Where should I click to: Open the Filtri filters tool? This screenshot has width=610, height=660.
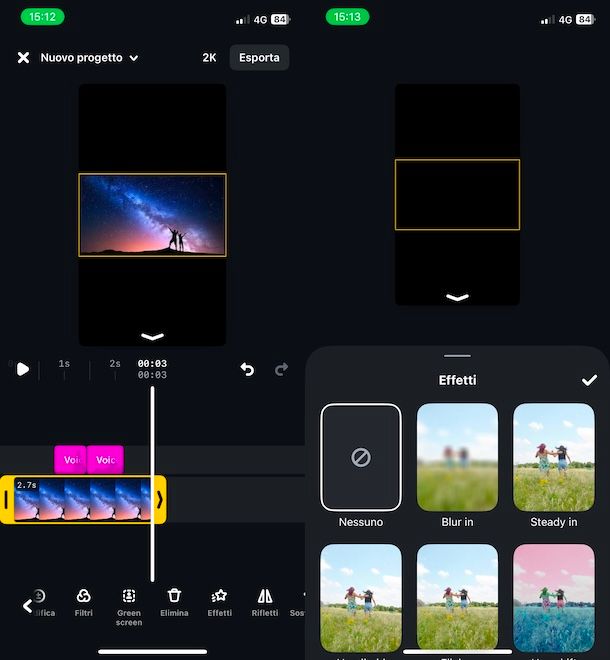84,601
